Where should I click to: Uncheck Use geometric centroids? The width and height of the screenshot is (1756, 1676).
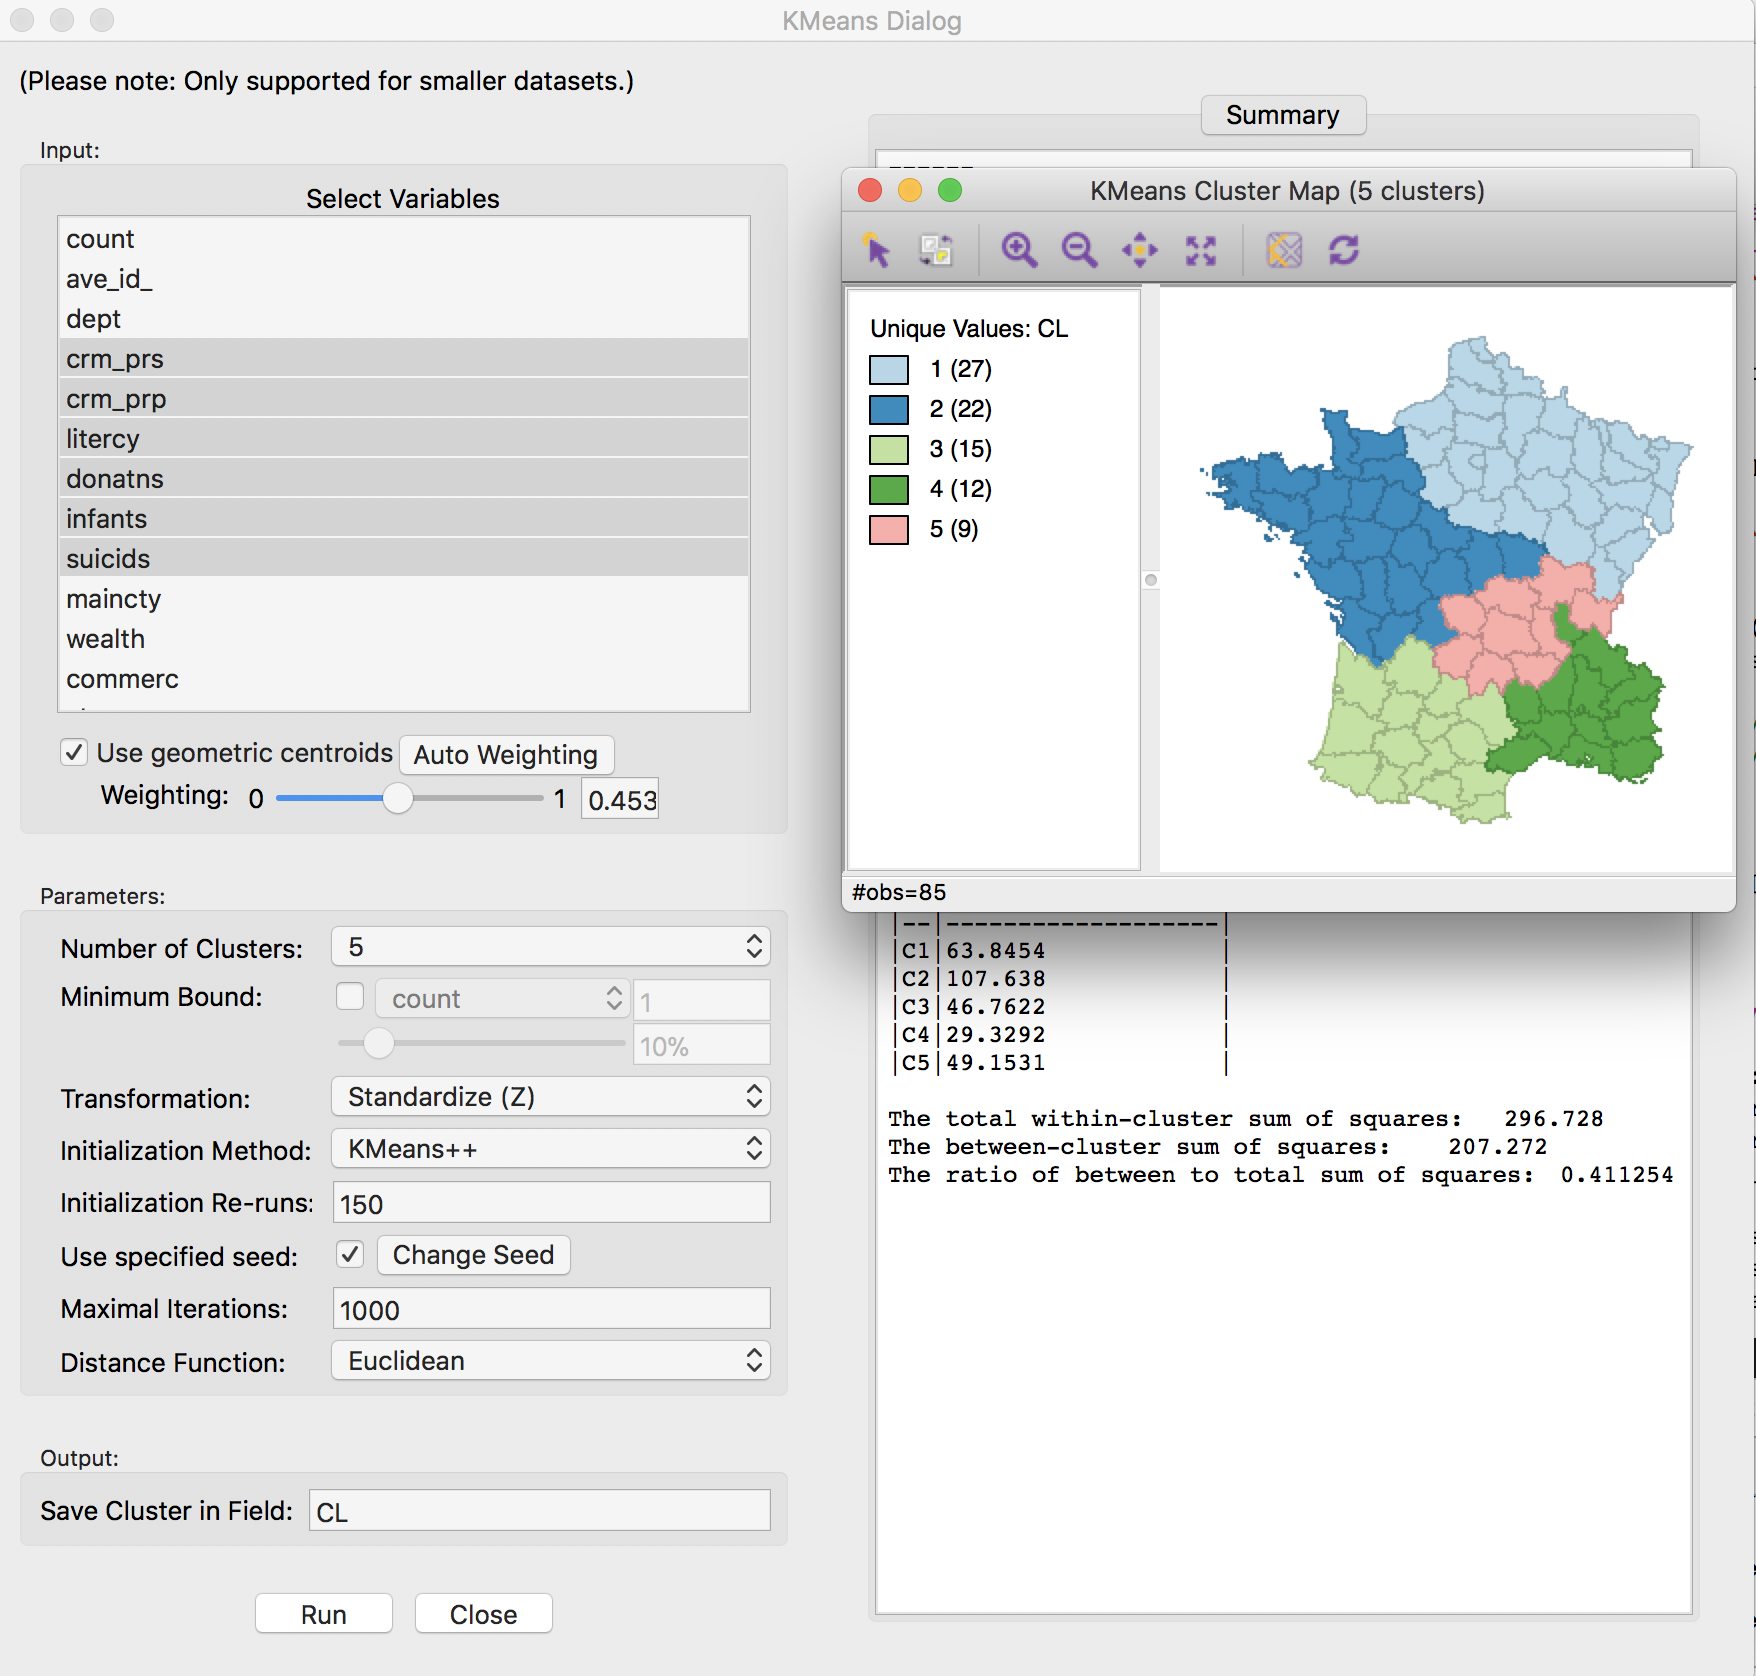[74, 752]
